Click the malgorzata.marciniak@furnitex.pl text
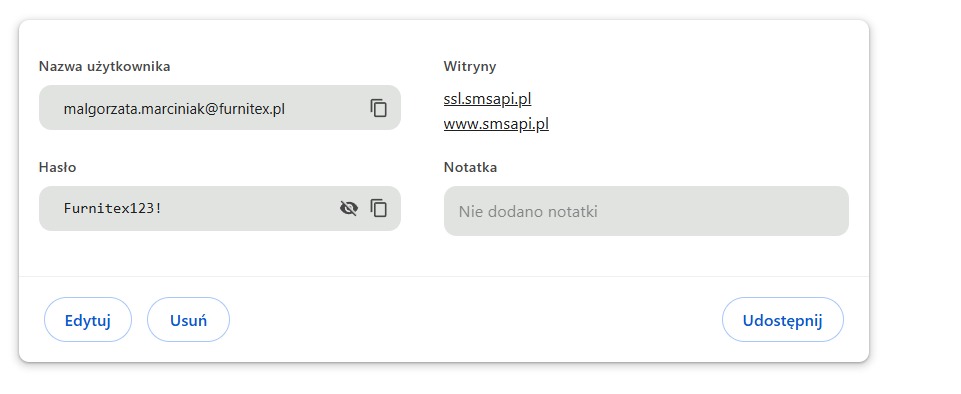 [174, 109]
